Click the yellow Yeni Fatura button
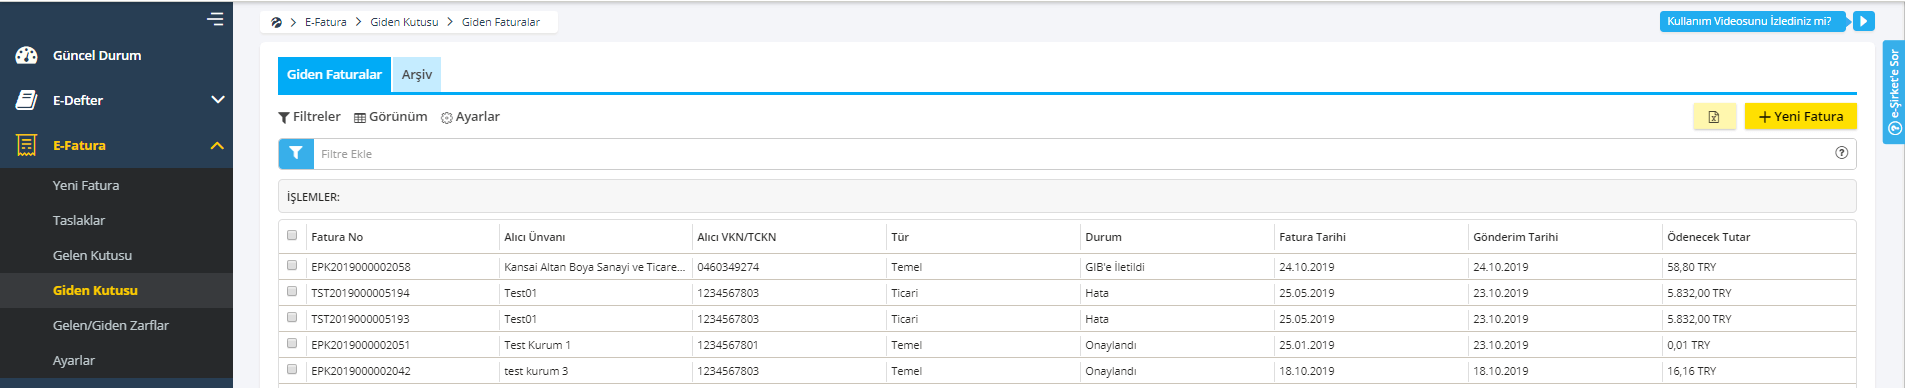This screenshot has width=1905, height=388. point(1800,117)
